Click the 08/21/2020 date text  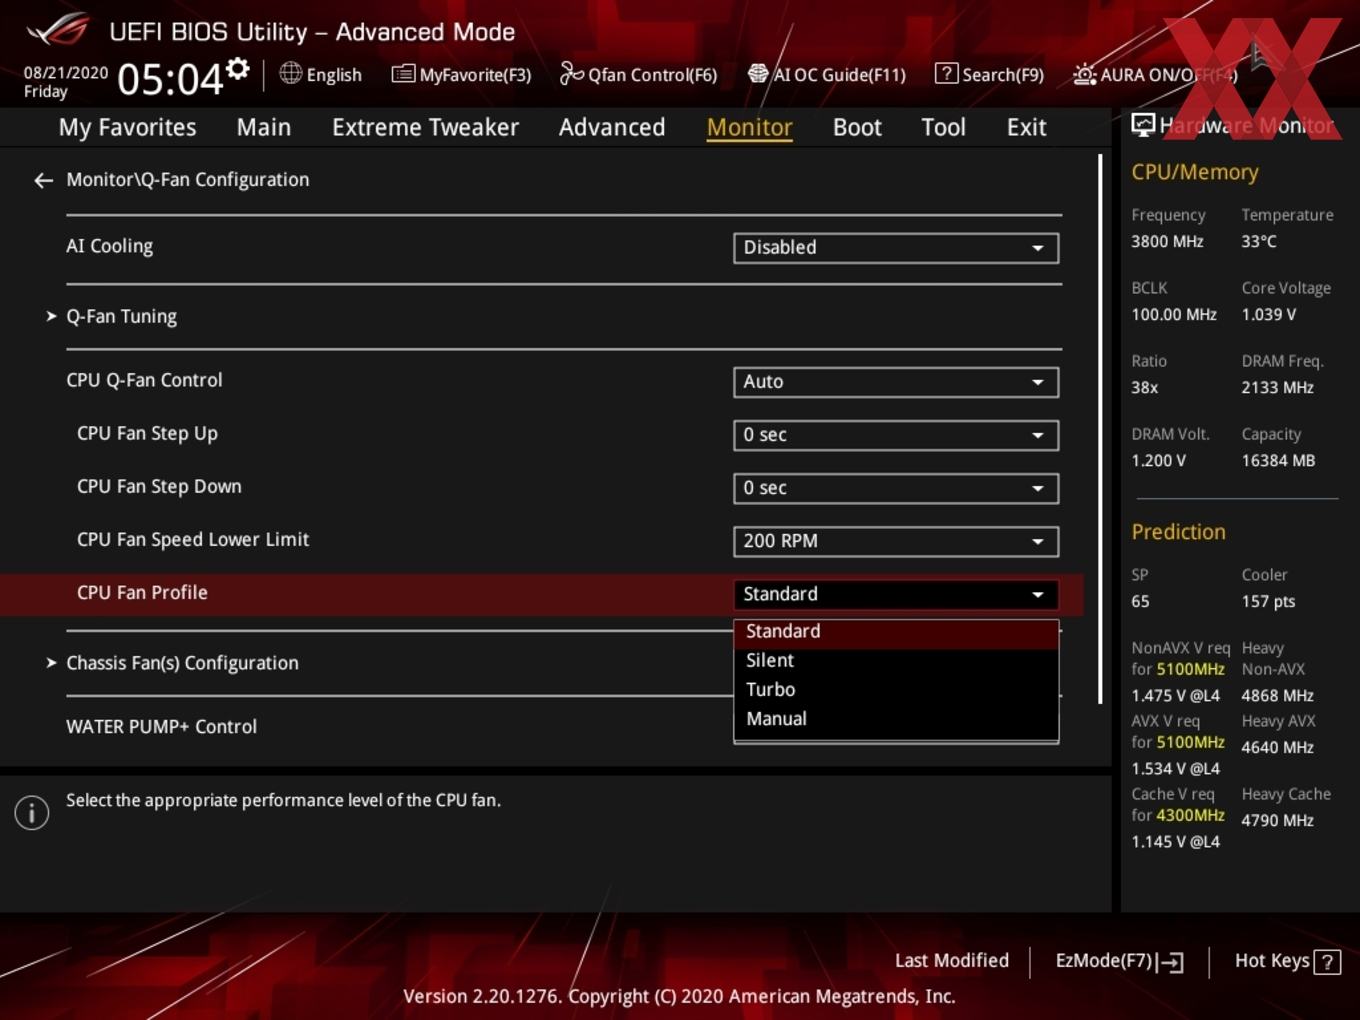click(x=66, y=73)
